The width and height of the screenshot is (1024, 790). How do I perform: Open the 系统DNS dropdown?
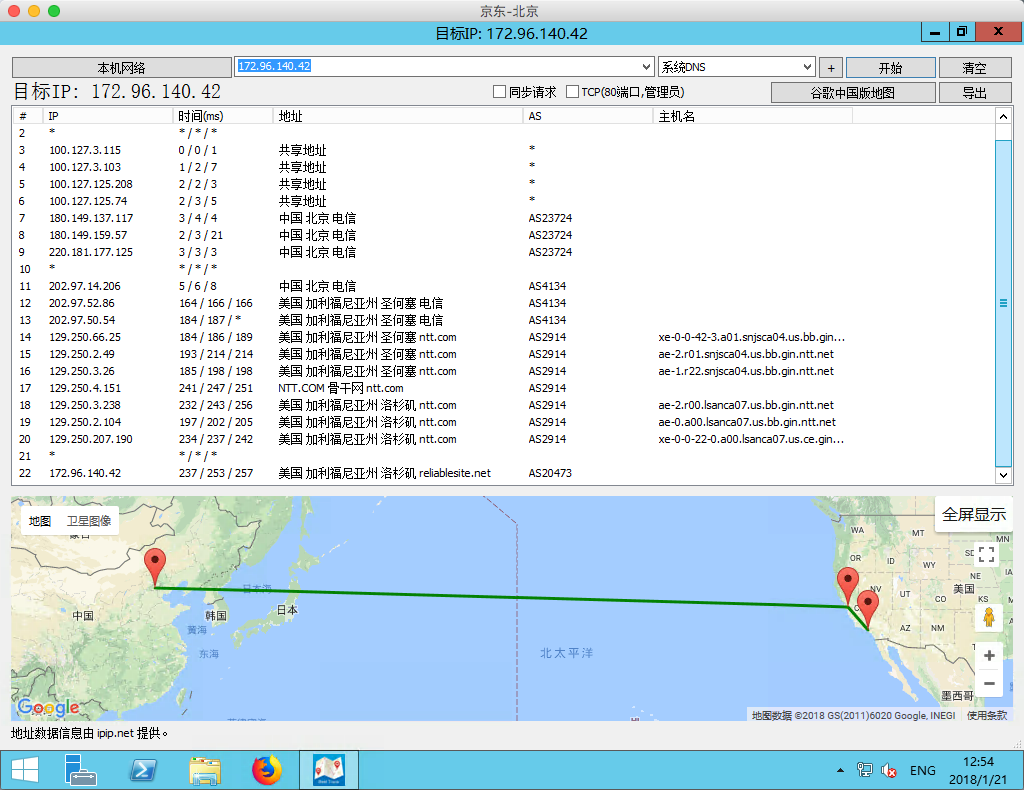pyautogui.click(x=737, y=67)
